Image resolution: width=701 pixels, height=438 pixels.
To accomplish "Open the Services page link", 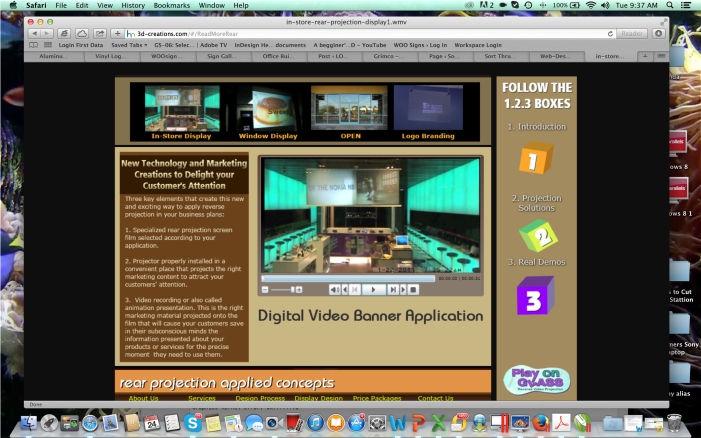I will [202, 398].
